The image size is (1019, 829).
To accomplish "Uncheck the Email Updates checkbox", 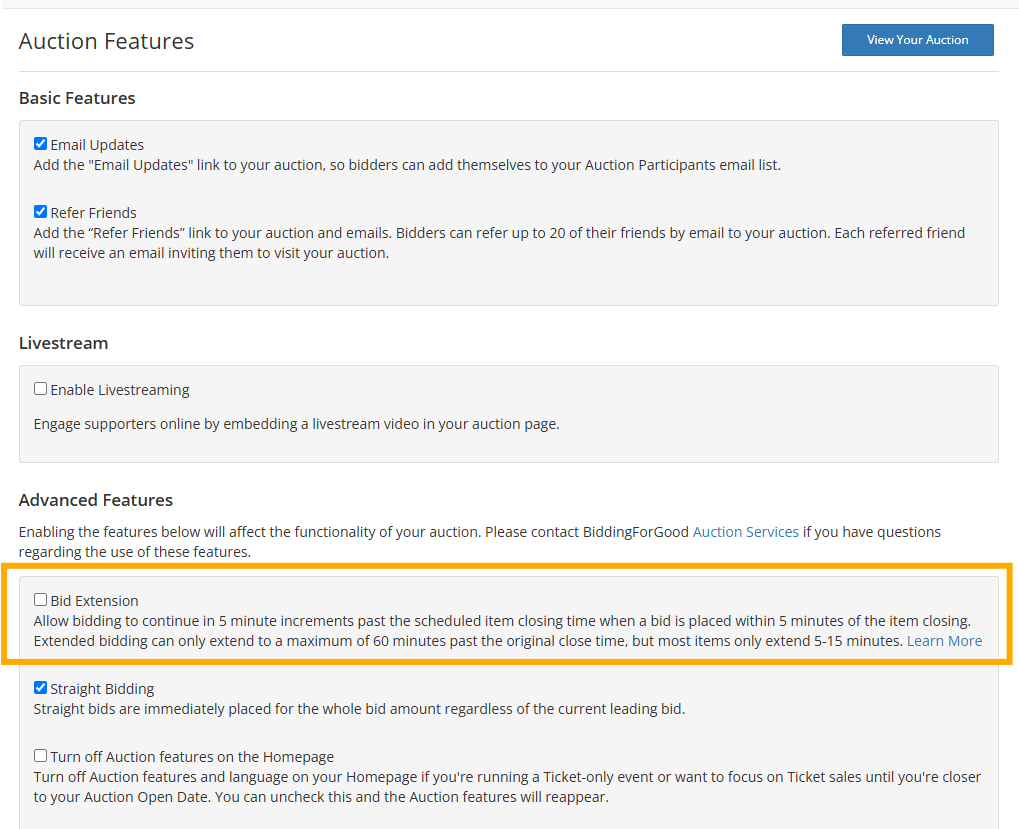I will coord(39,142).
